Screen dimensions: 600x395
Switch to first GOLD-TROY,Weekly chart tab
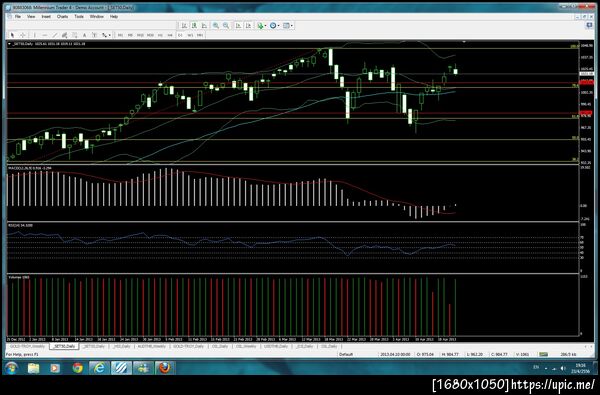tap(27, 346)
